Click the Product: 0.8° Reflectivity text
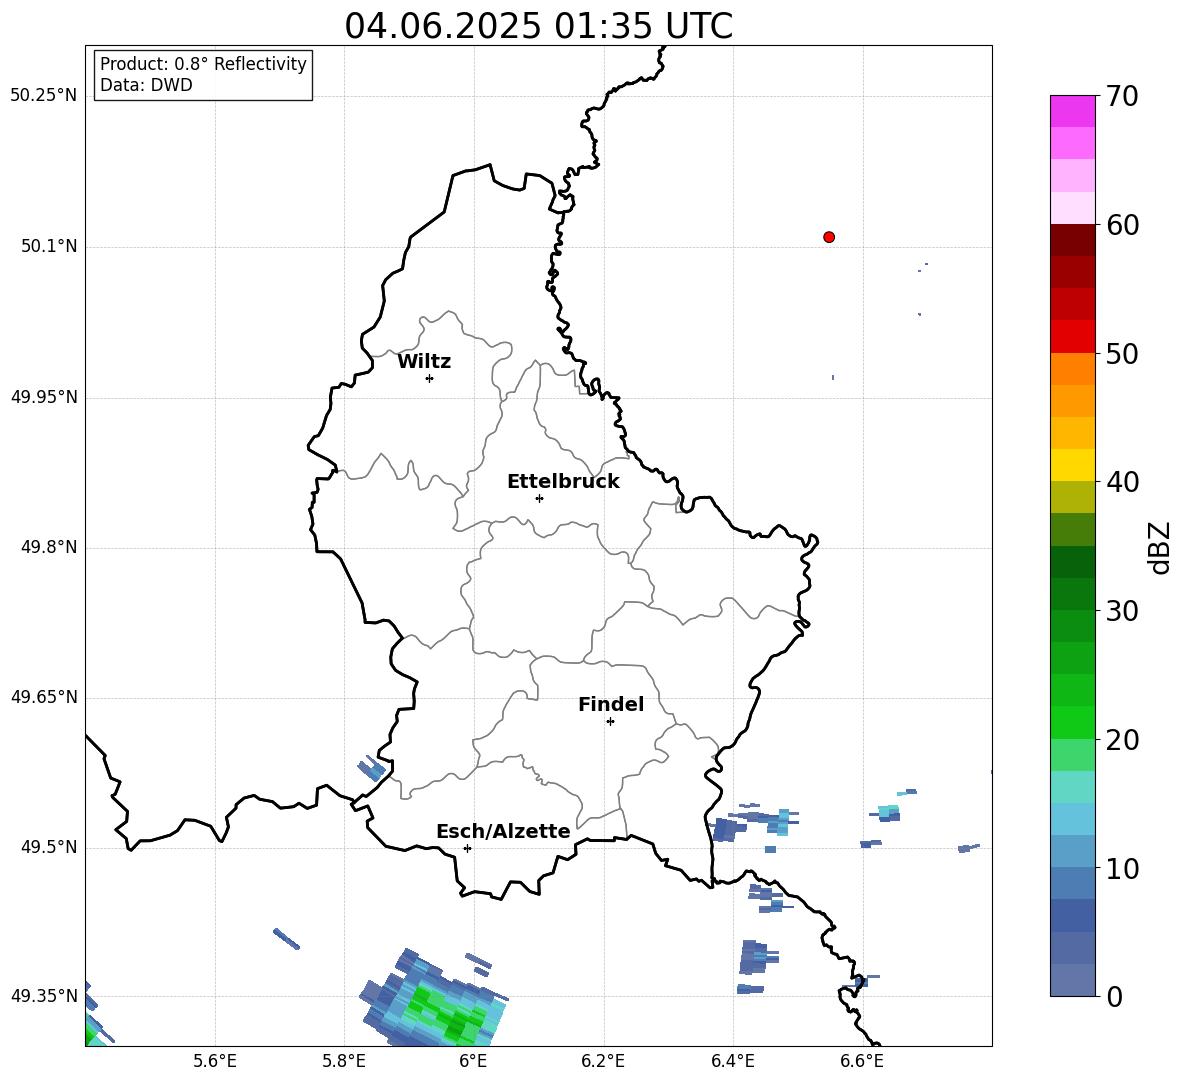 203,64
